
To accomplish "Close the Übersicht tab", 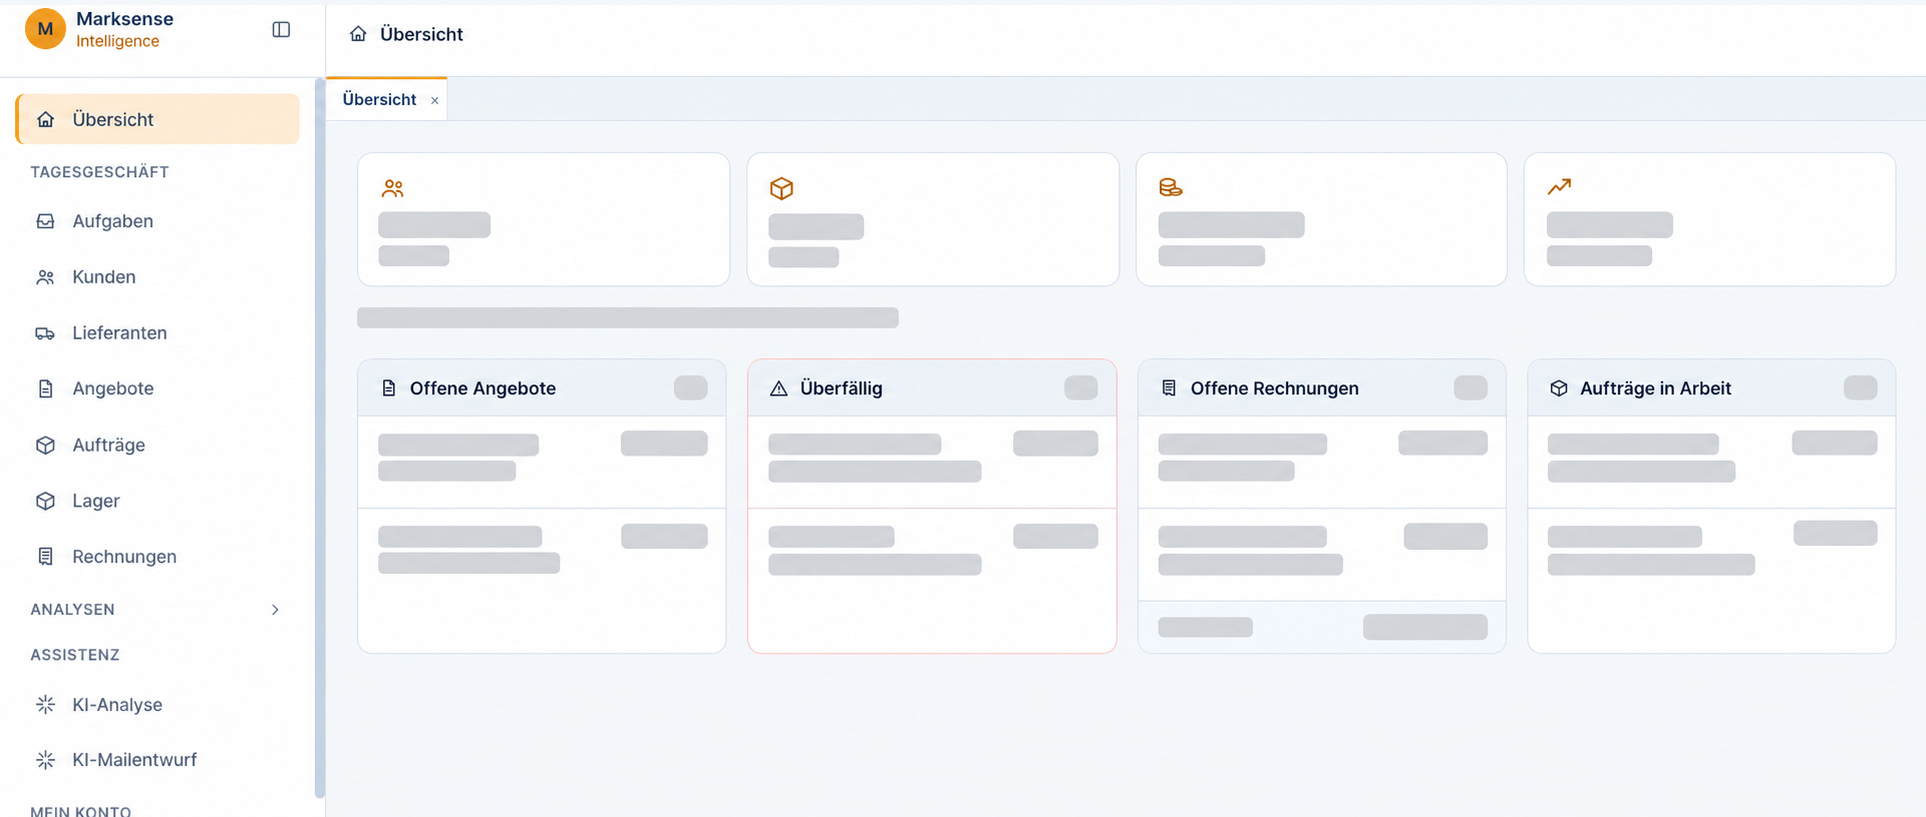I will click(434, 100).
